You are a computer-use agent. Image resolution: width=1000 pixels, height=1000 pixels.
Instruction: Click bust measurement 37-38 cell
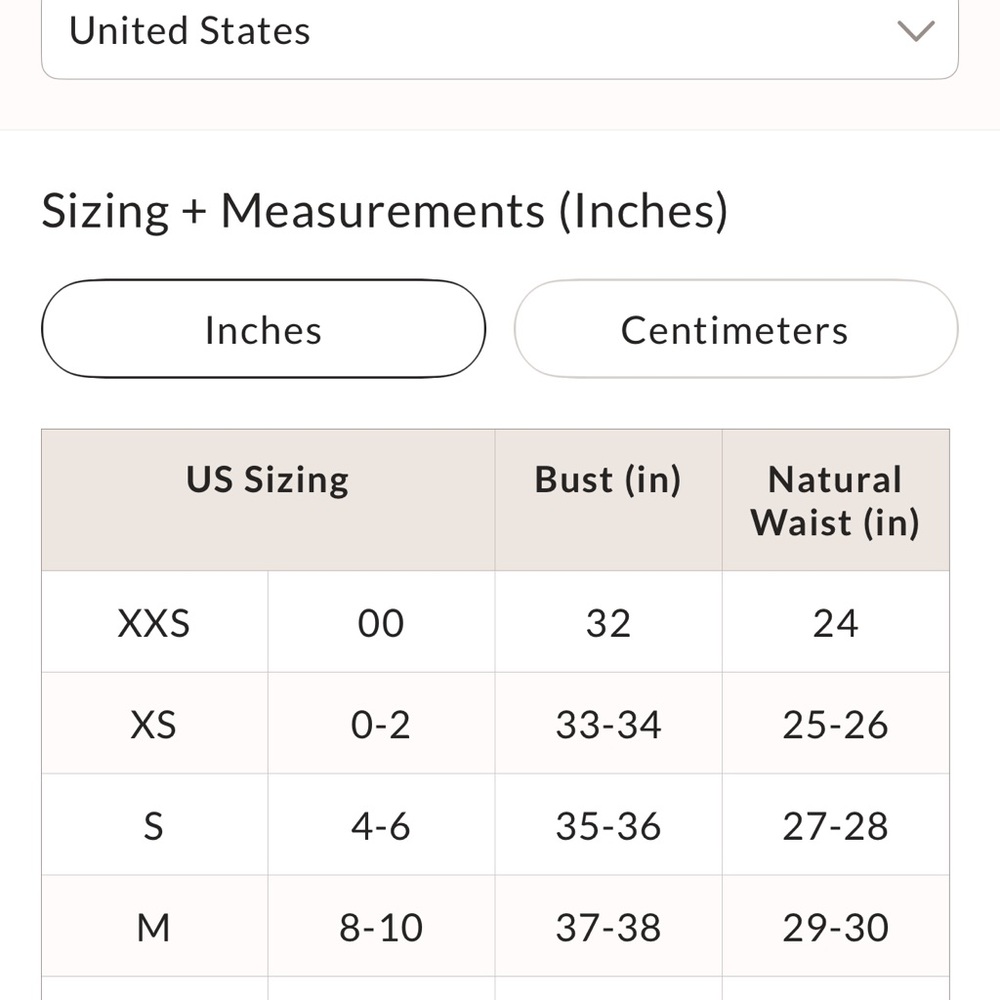608,926
